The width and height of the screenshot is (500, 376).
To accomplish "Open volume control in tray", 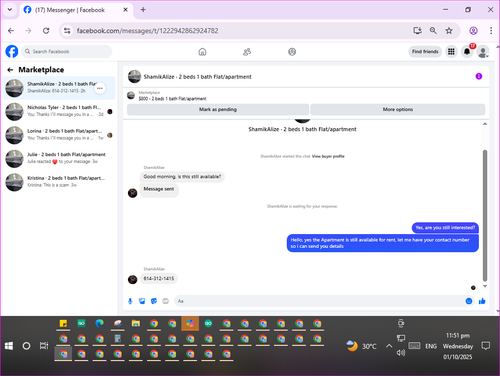I will (401, 353).
